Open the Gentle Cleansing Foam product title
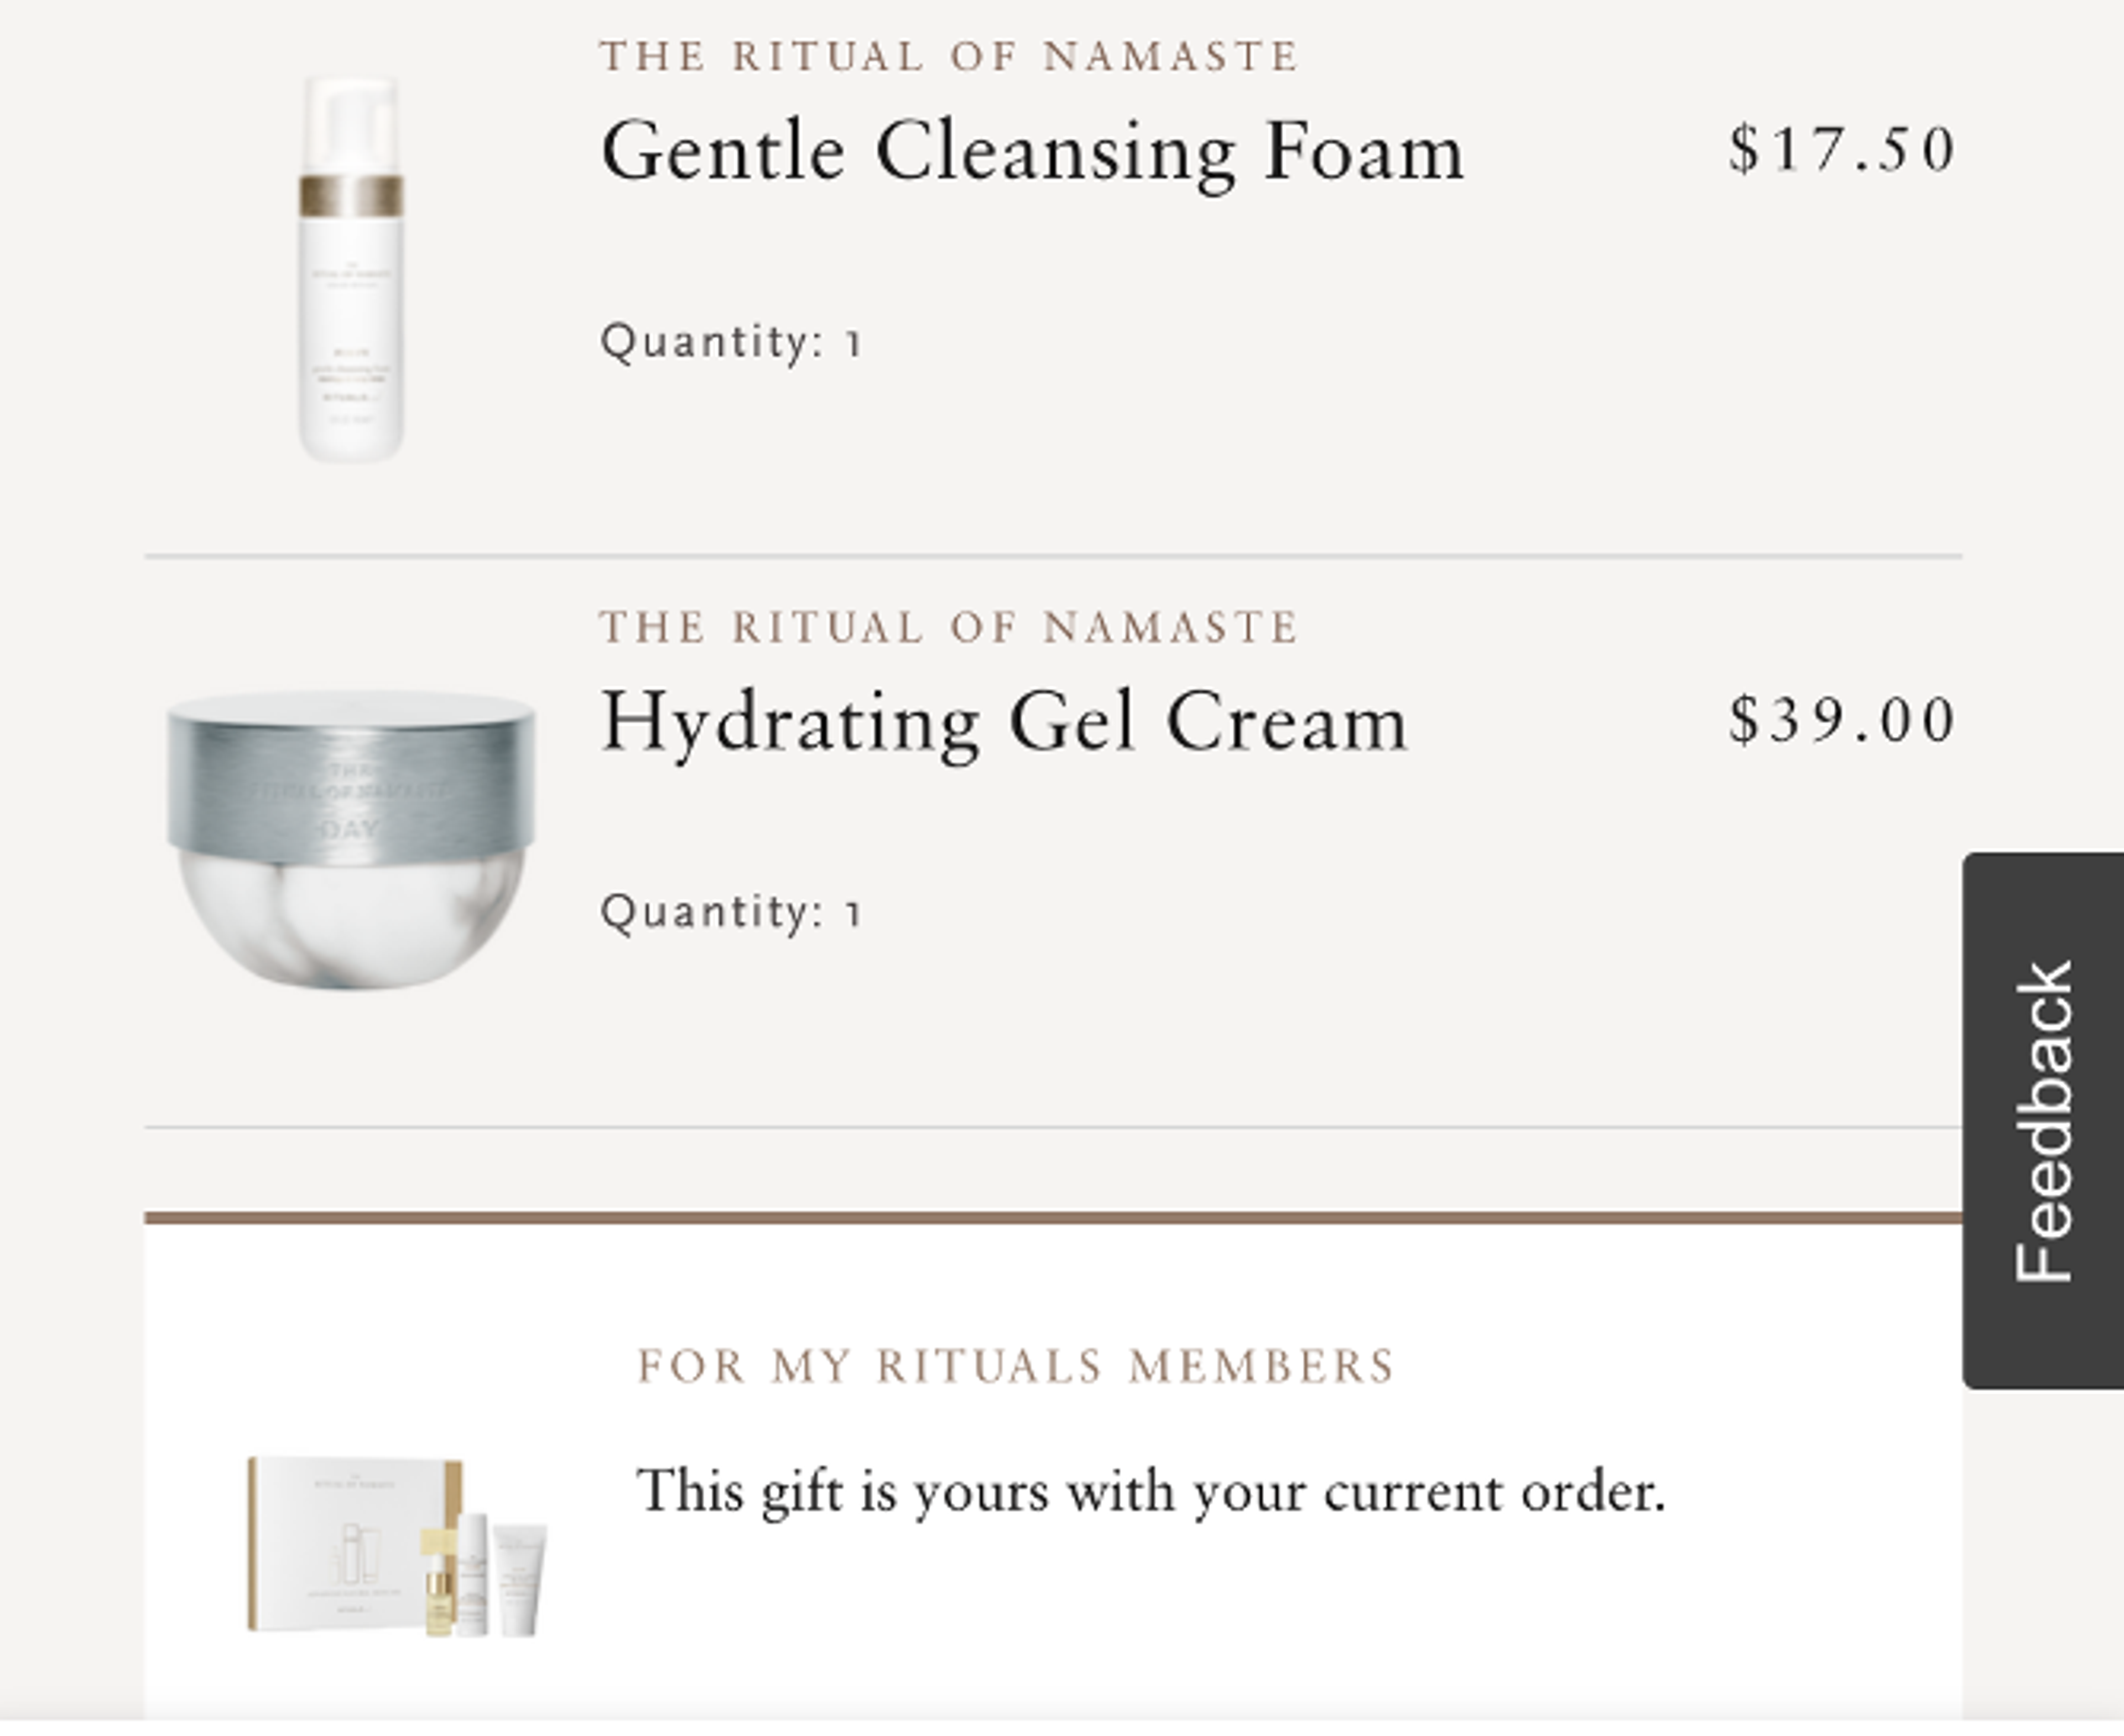The width and height of the screenshot is (2124, 1736). point(1032,152)
